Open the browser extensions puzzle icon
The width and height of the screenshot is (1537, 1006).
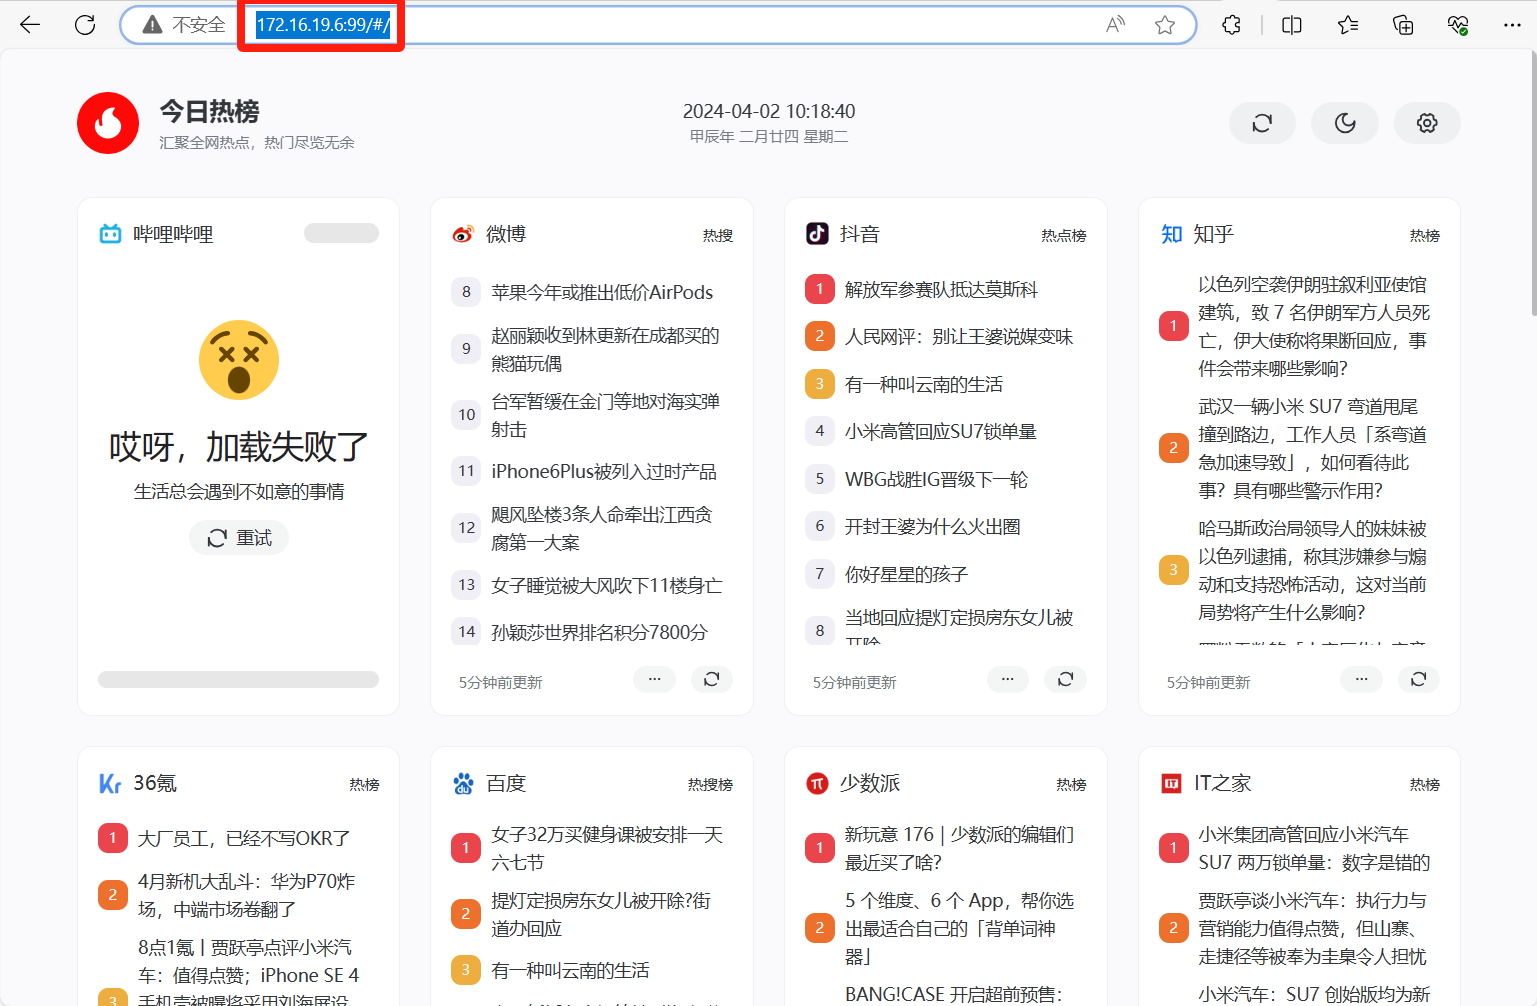pos(1231,25)
